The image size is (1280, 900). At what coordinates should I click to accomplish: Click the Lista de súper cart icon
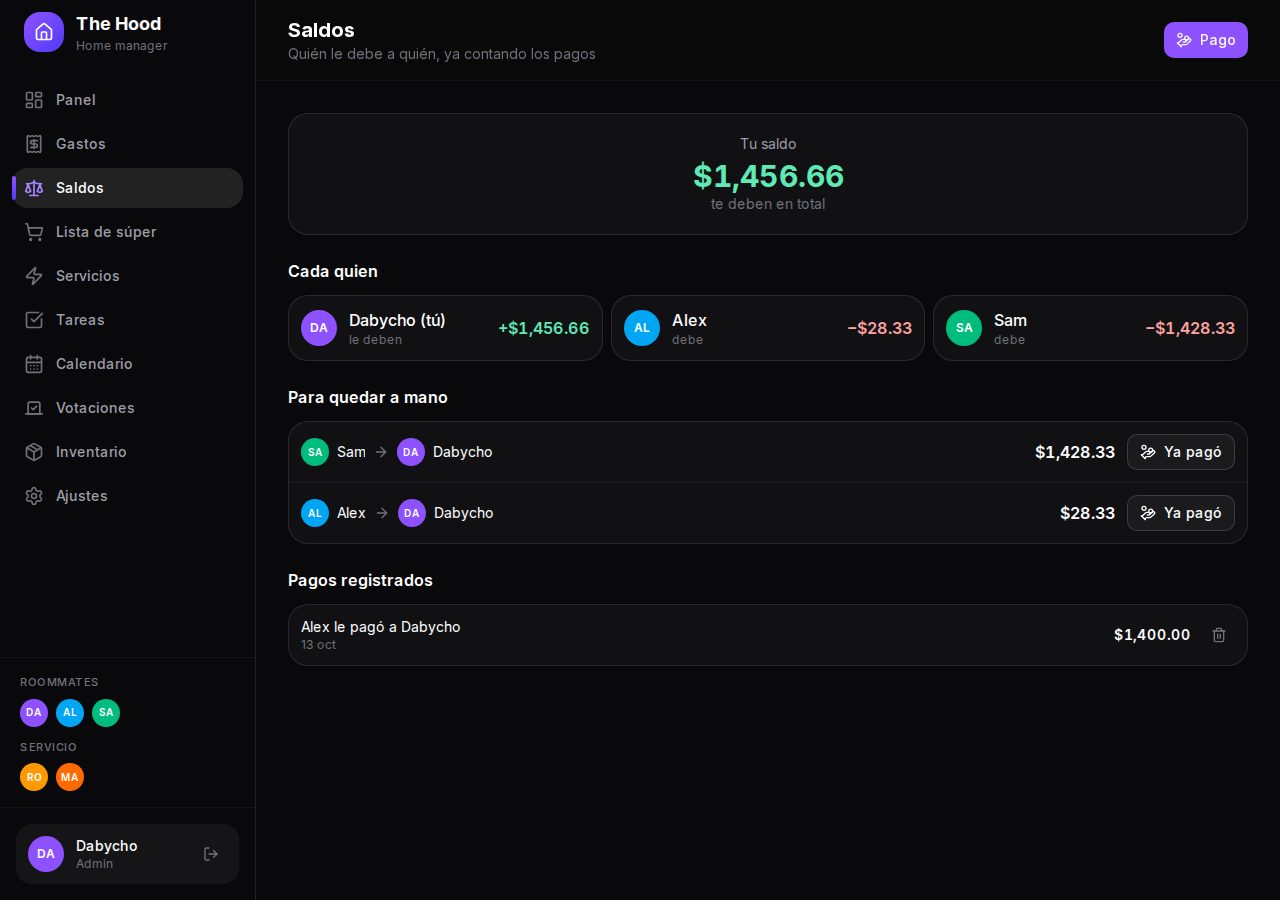pyautogui.click(x=34, y=232)
